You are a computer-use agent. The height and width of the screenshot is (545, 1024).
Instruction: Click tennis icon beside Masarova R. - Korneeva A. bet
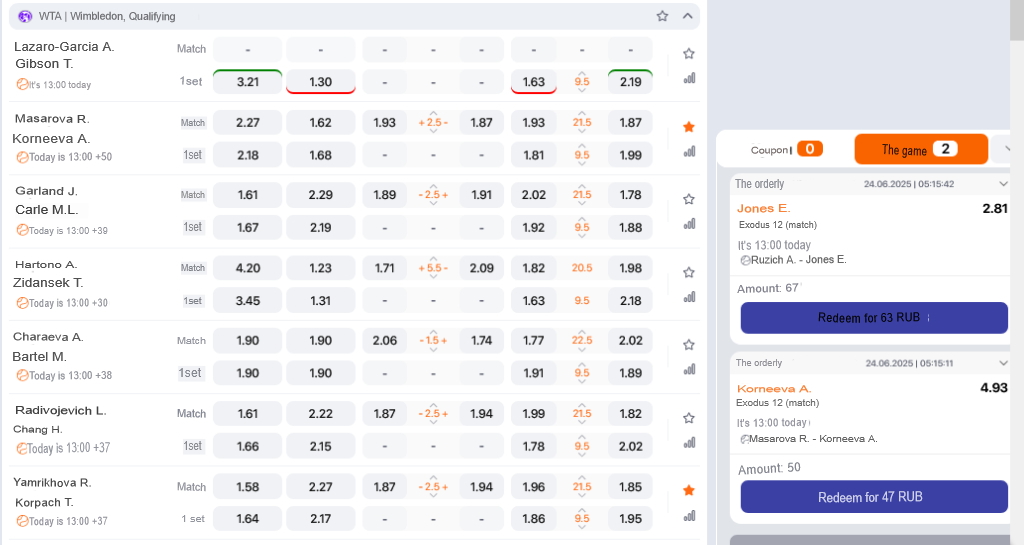pos(744,439)
